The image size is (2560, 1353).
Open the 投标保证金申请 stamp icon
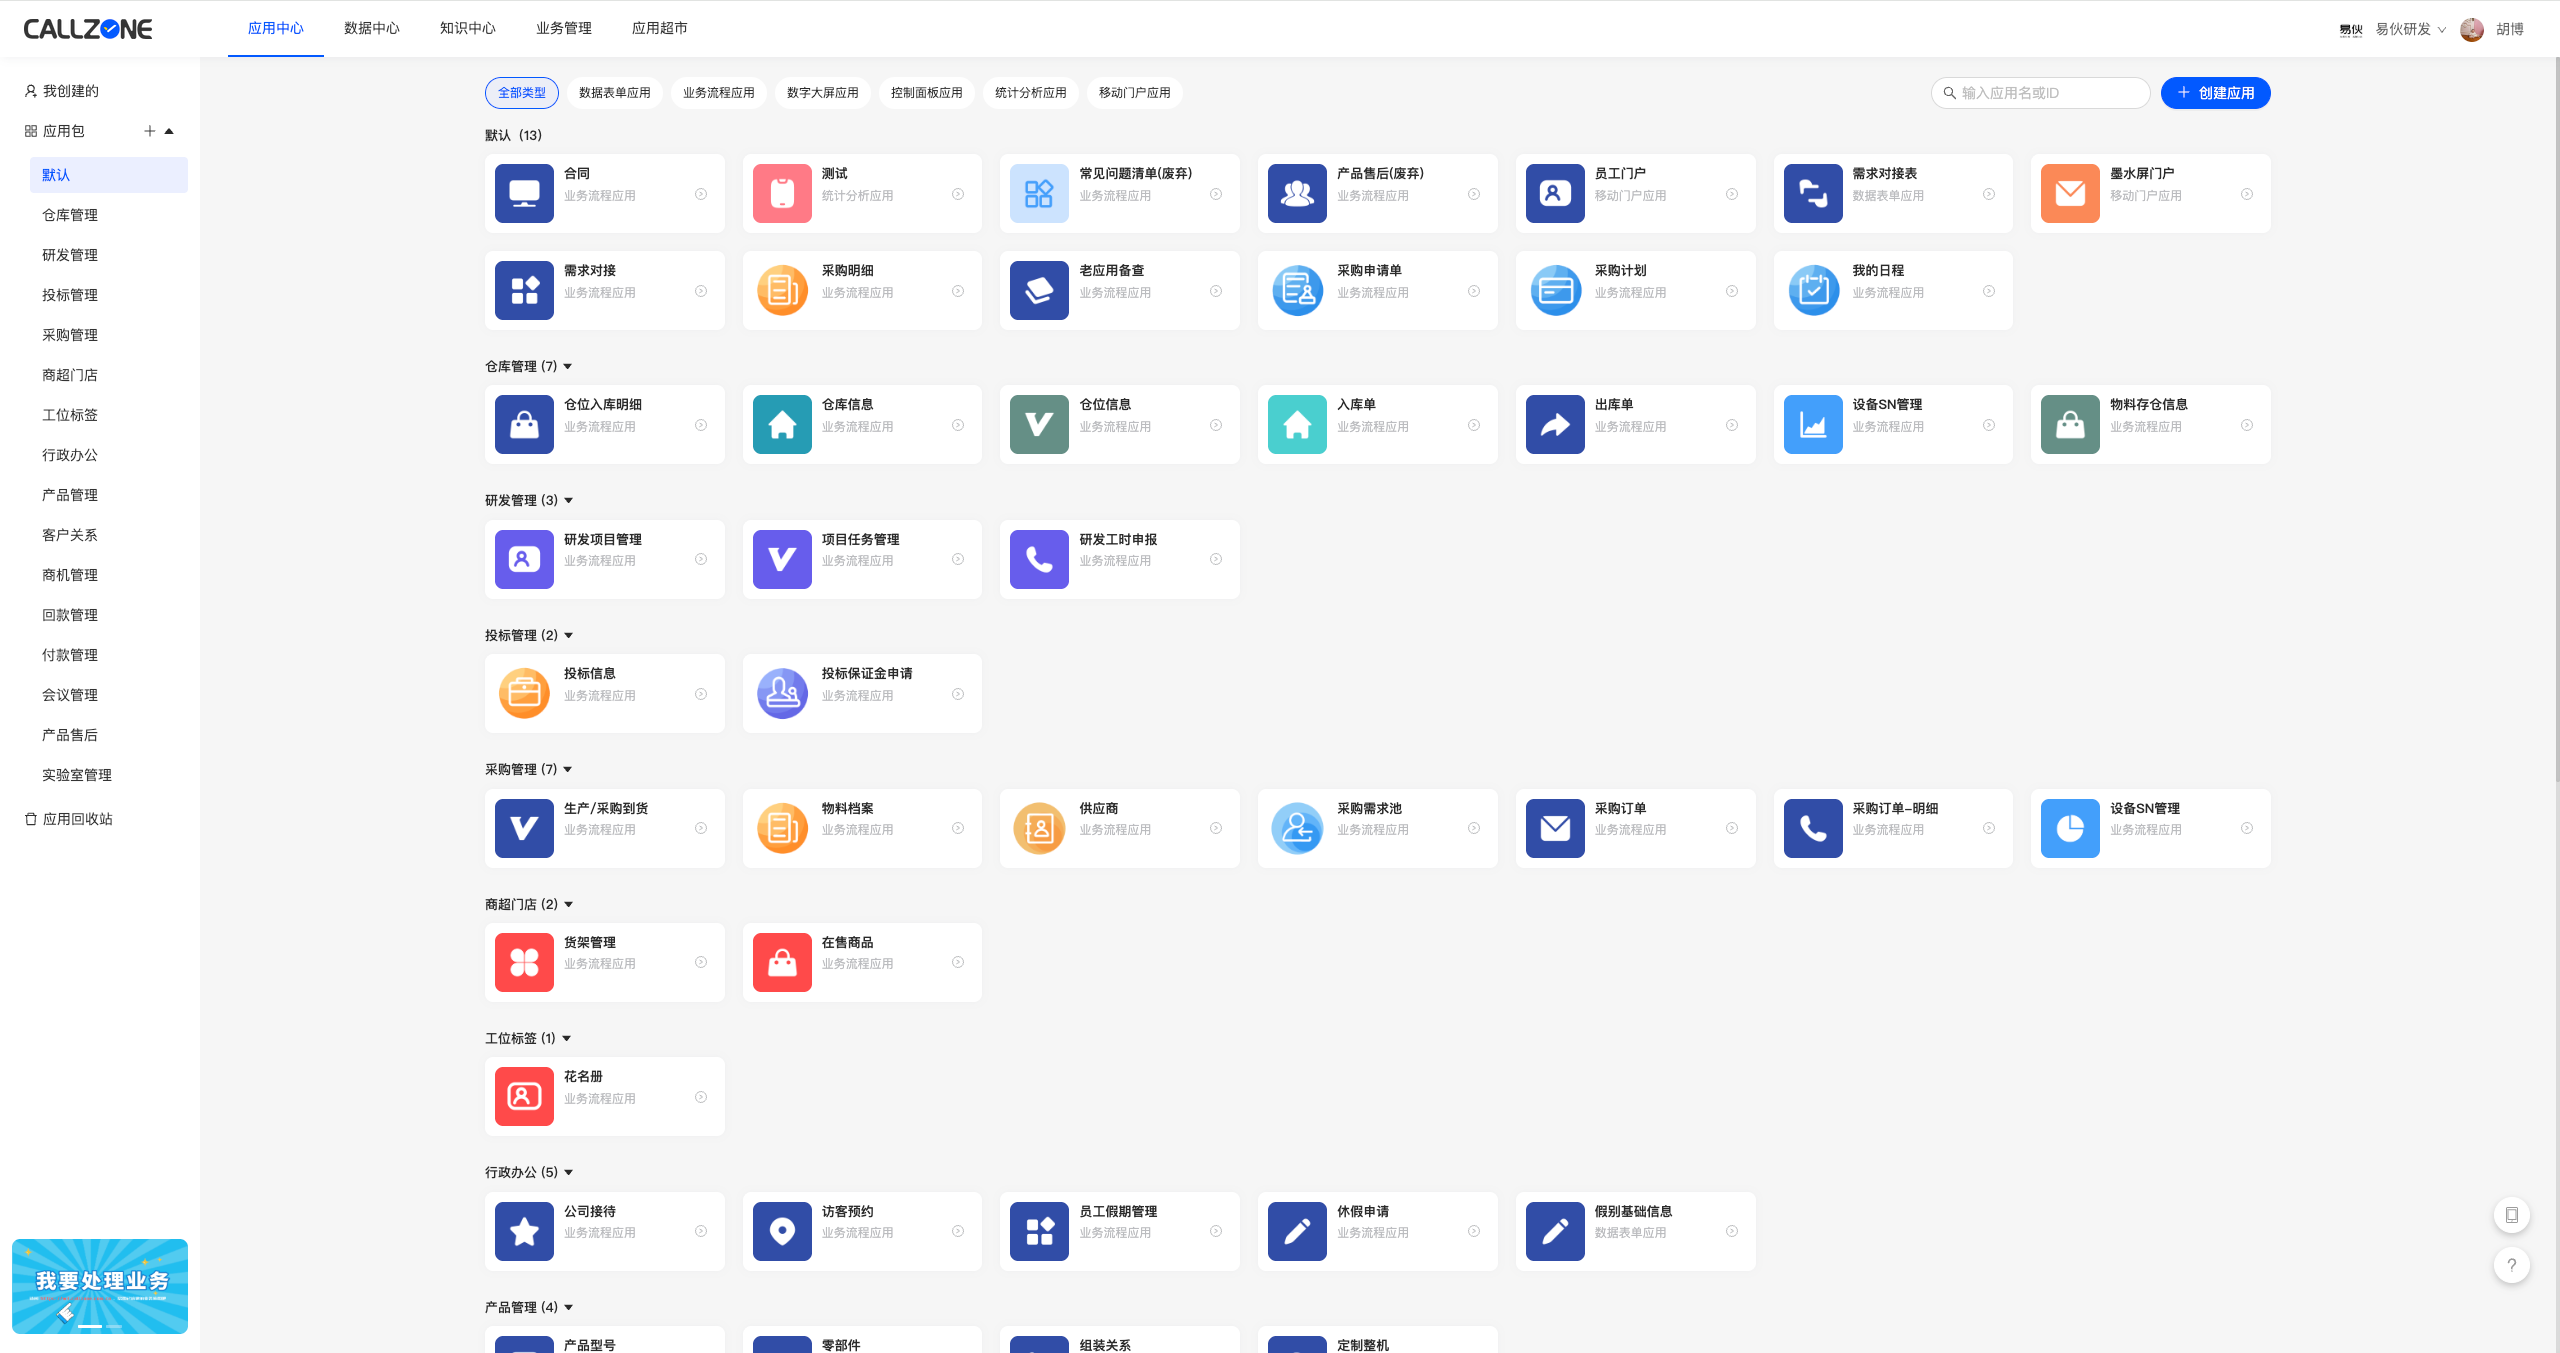(x=782, y=693)
